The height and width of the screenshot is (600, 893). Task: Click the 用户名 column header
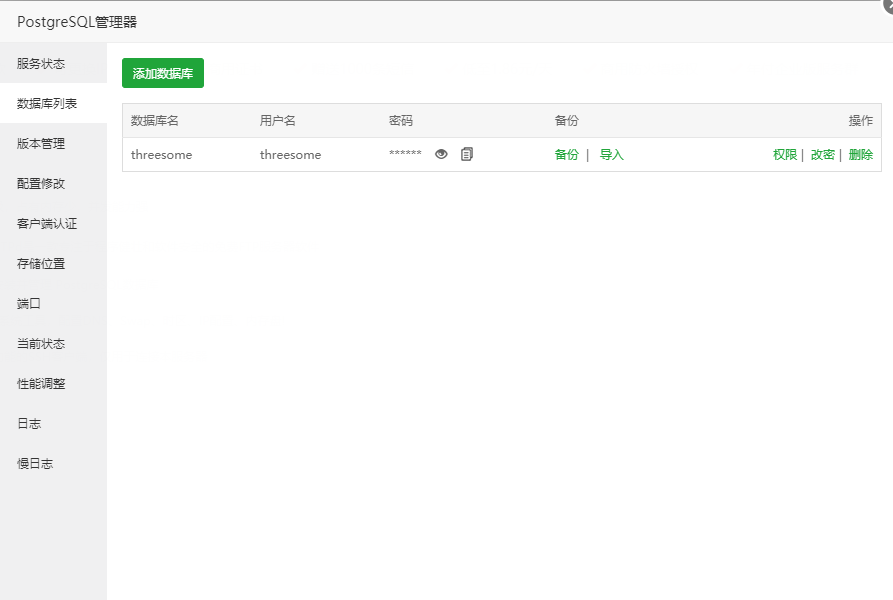tap(277, 120)
